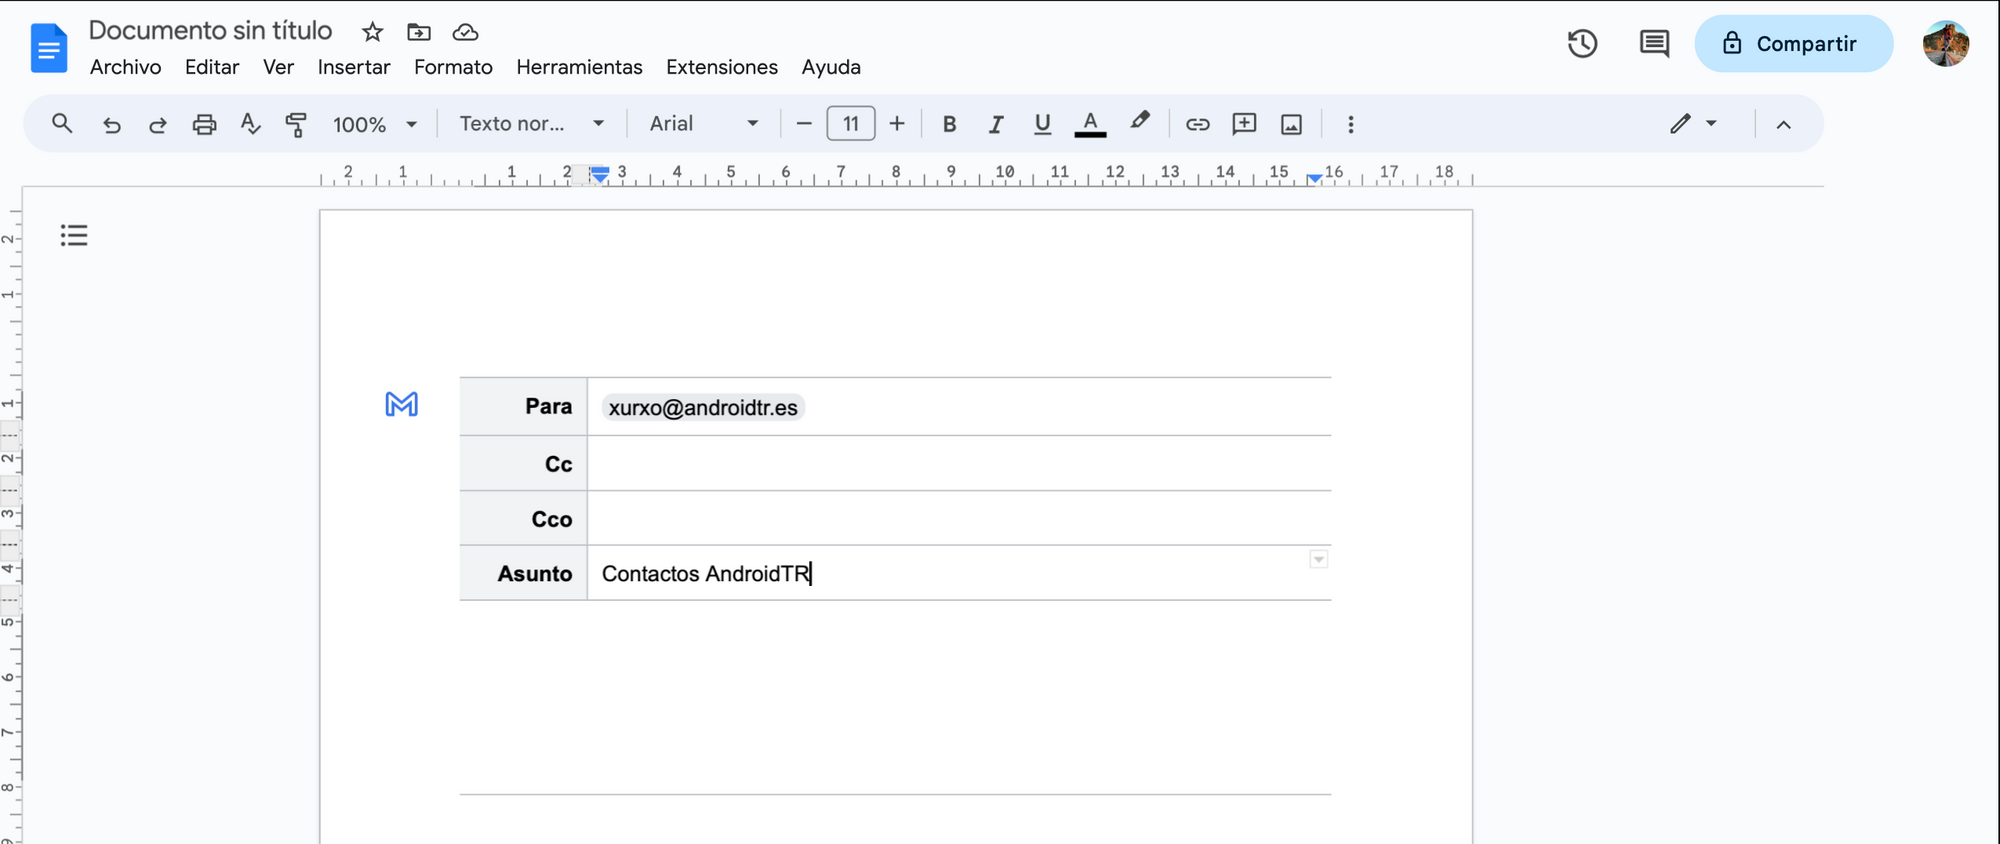
Task: Open the Editar menu
Action: 212,67
